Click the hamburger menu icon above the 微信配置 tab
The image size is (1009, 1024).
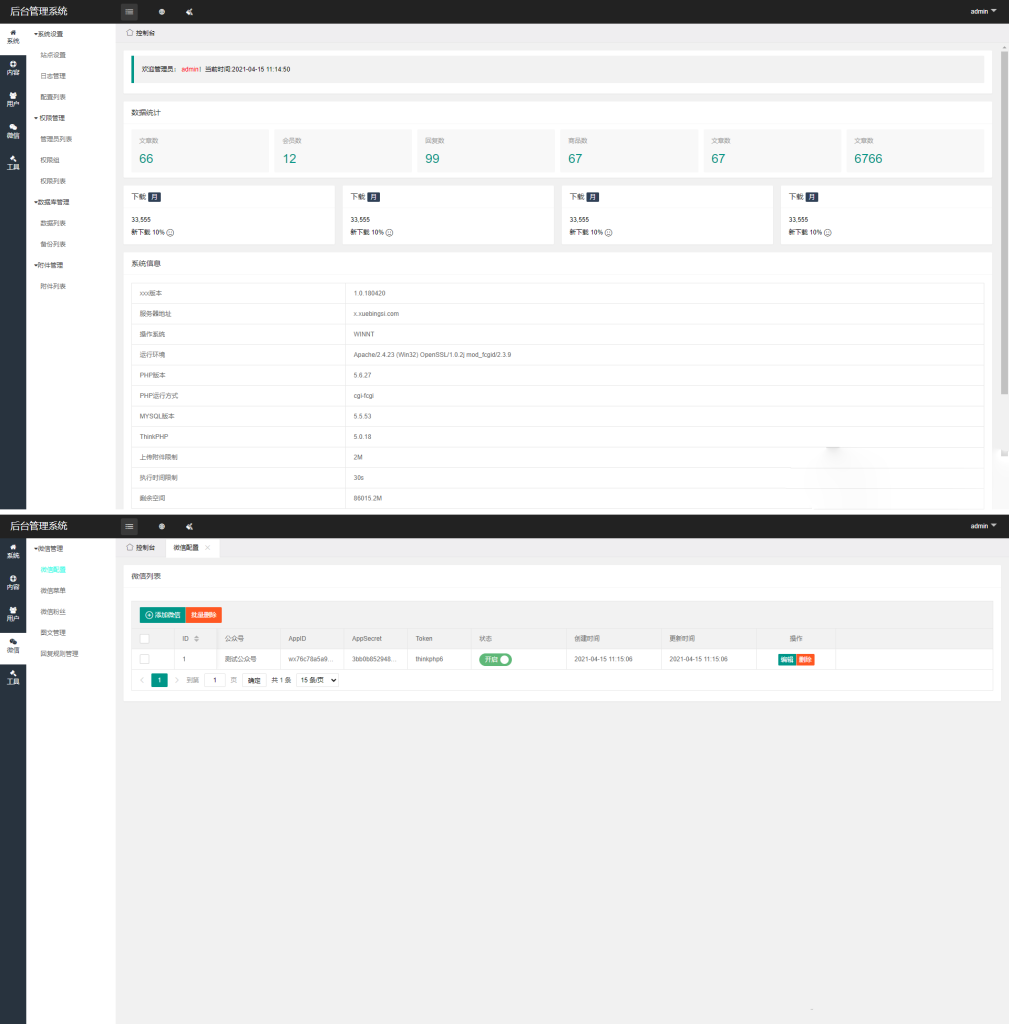pyautogui.click(x=130, y=526)
